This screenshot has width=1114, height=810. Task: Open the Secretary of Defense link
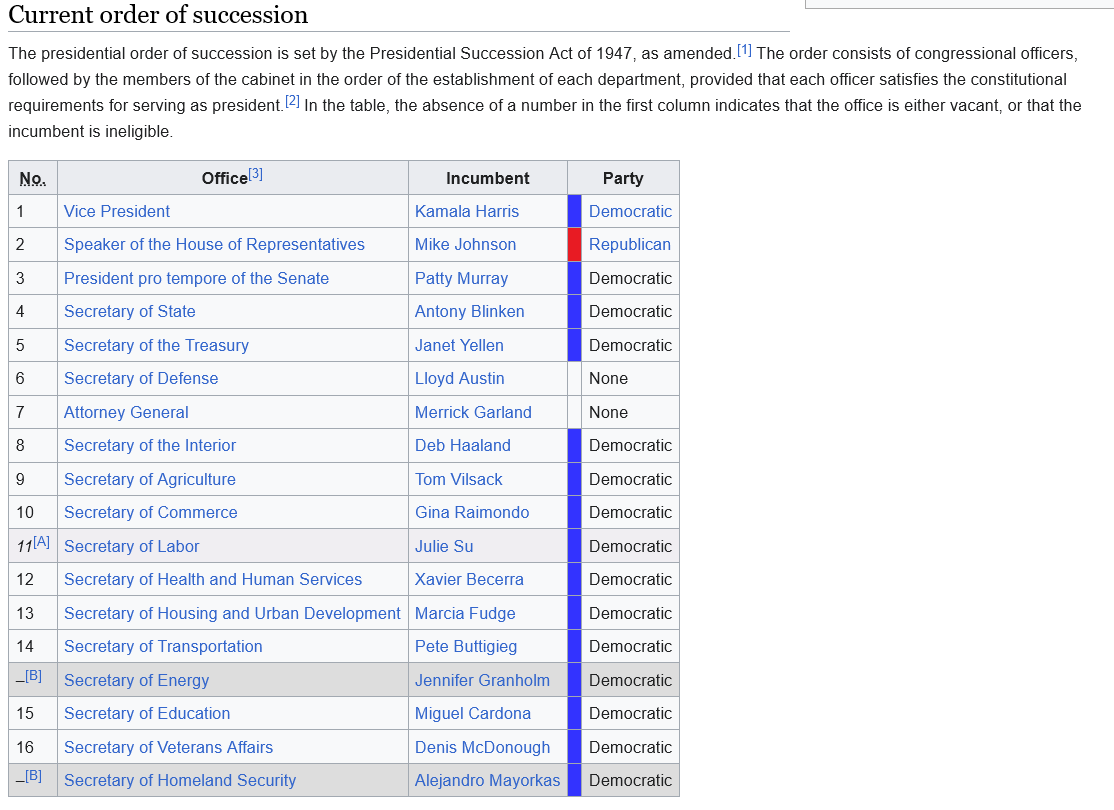(140, 378)
